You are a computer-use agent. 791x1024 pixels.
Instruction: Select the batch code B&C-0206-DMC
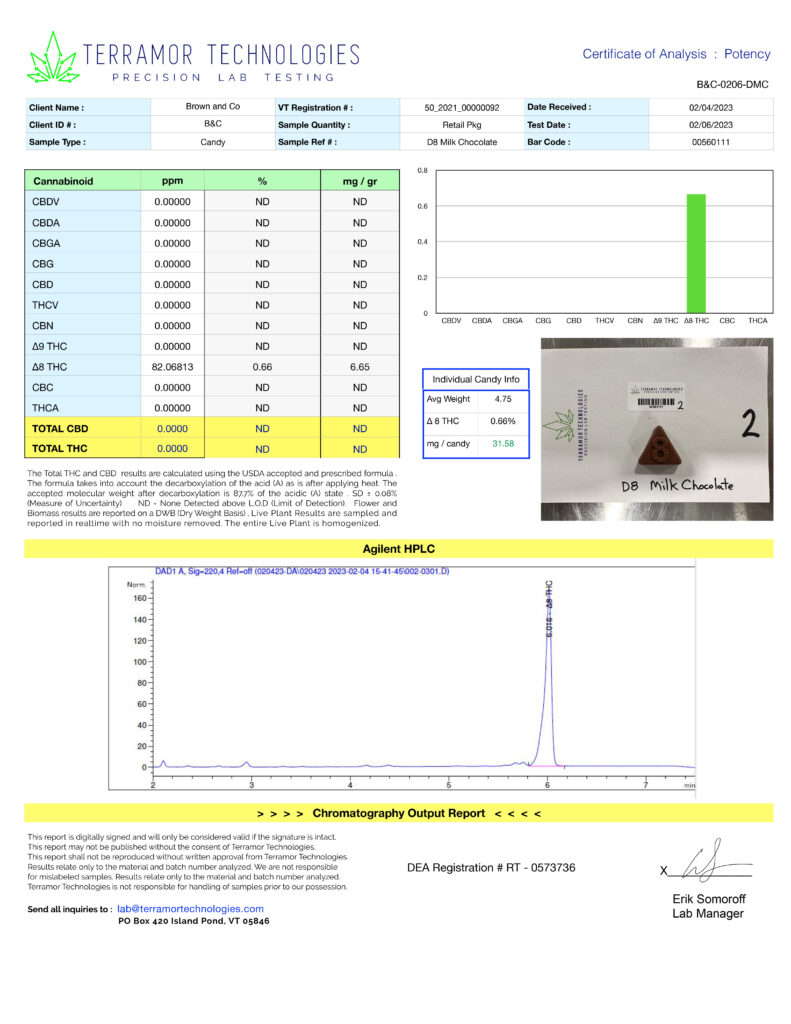[x=732, y=84]
